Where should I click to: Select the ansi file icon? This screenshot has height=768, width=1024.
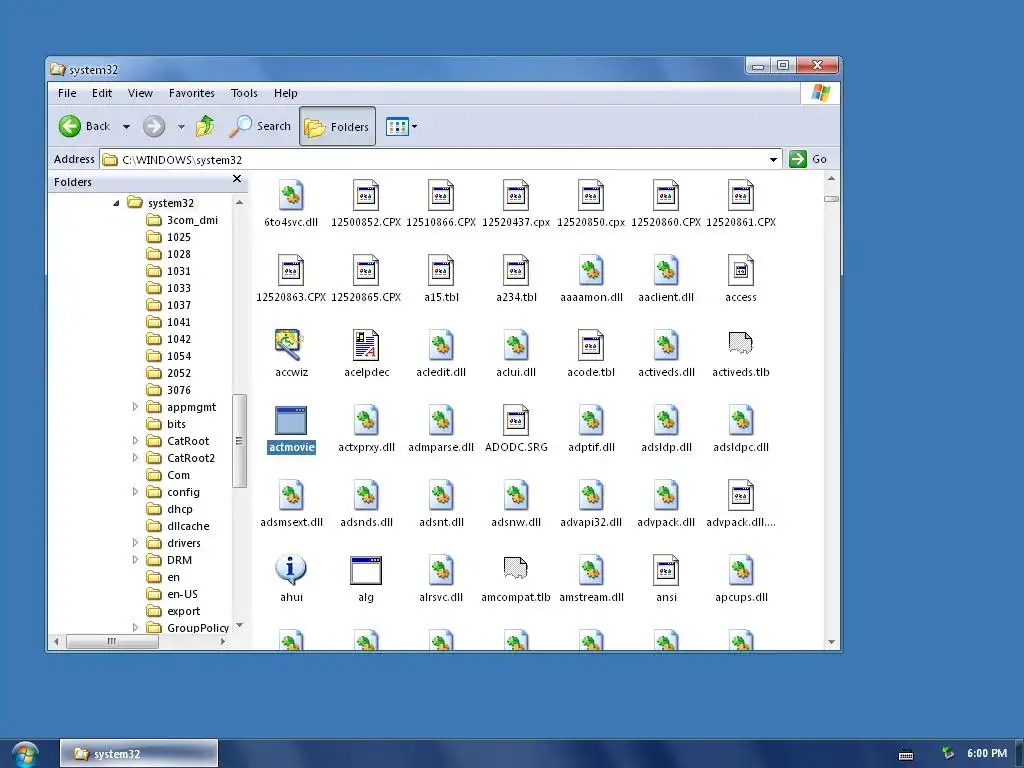[665, 570]
